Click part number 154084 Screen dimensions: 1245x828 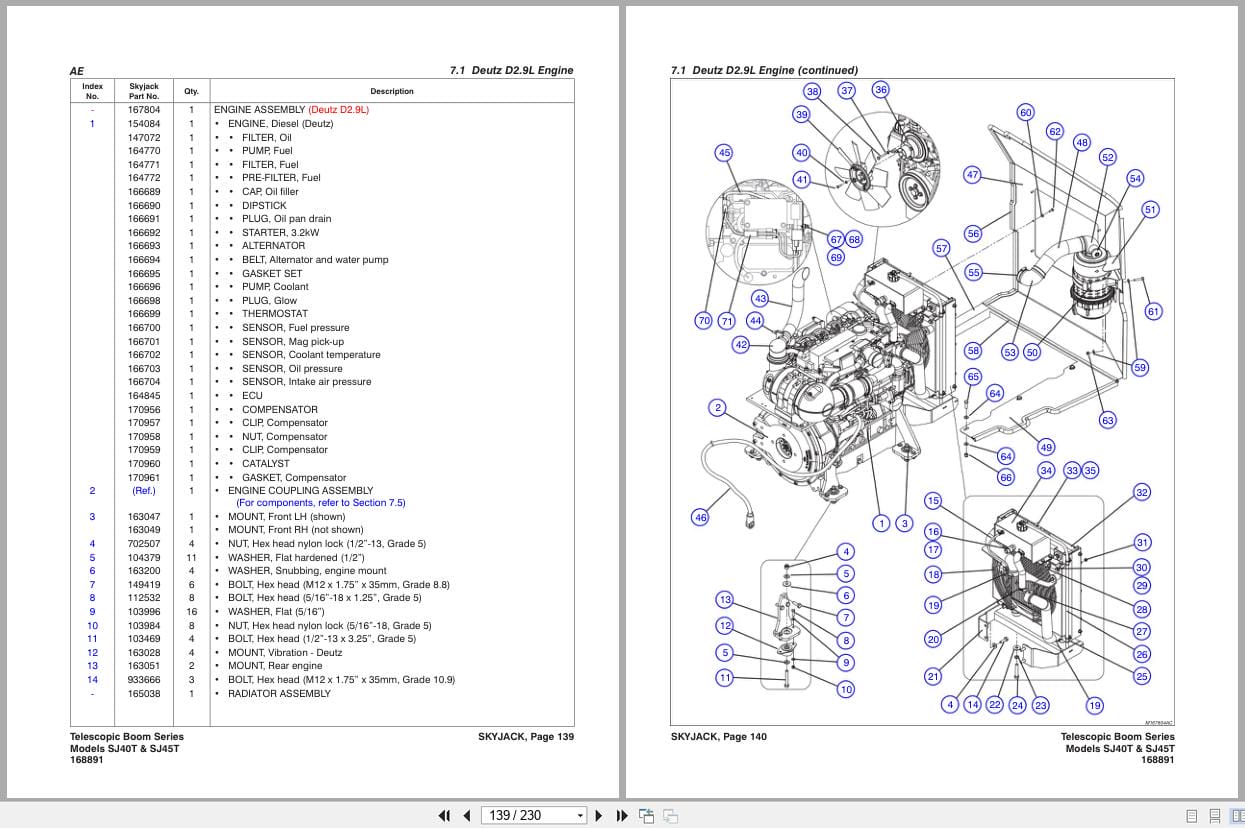point(144,124)
